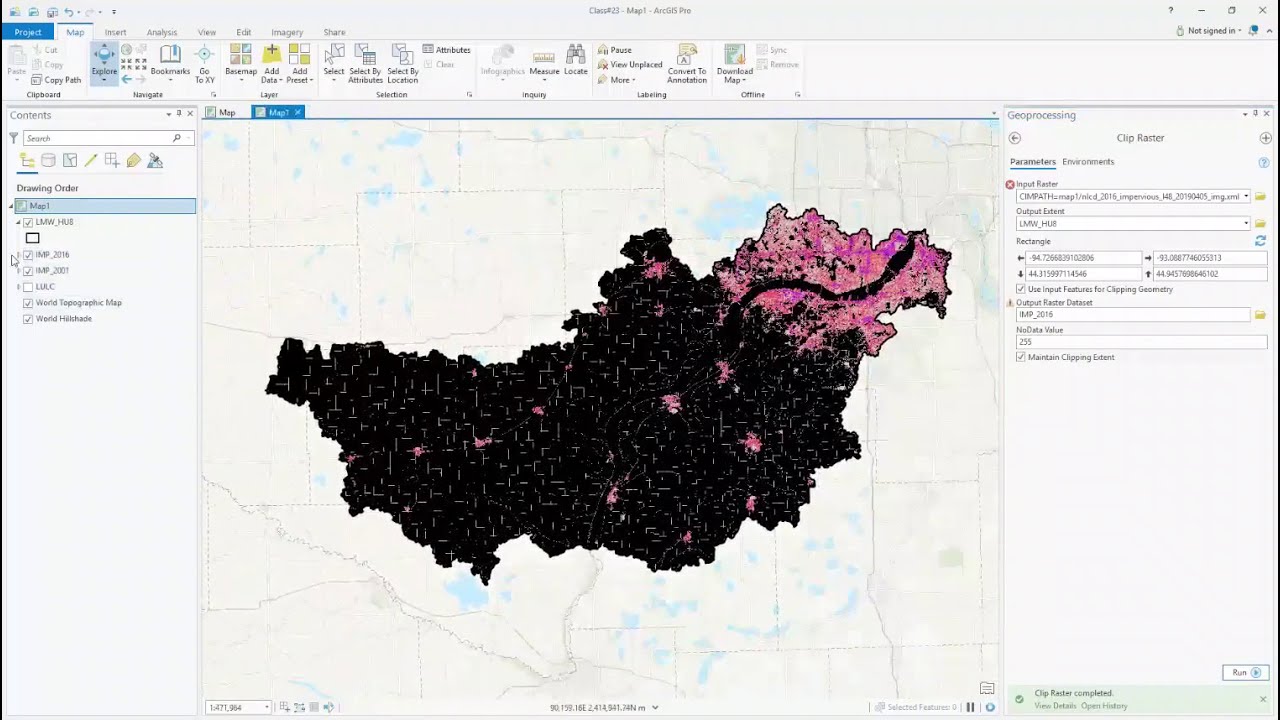Go back in the Geoprocessing pane
Image resolution: width=1280 pixels, height=720 pixels.
click(x=1015, y=138)
